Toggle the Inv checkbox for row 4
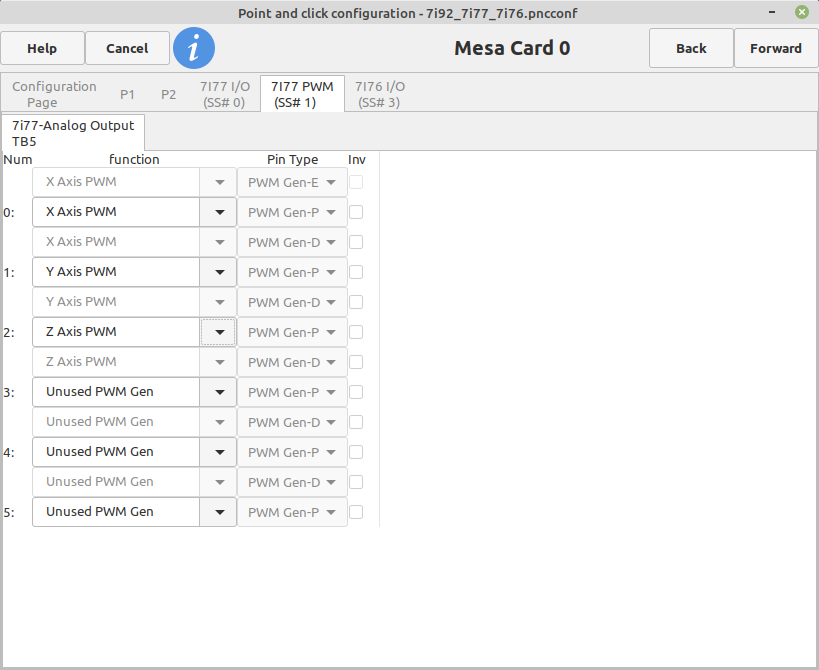 (x=356, y=452)
